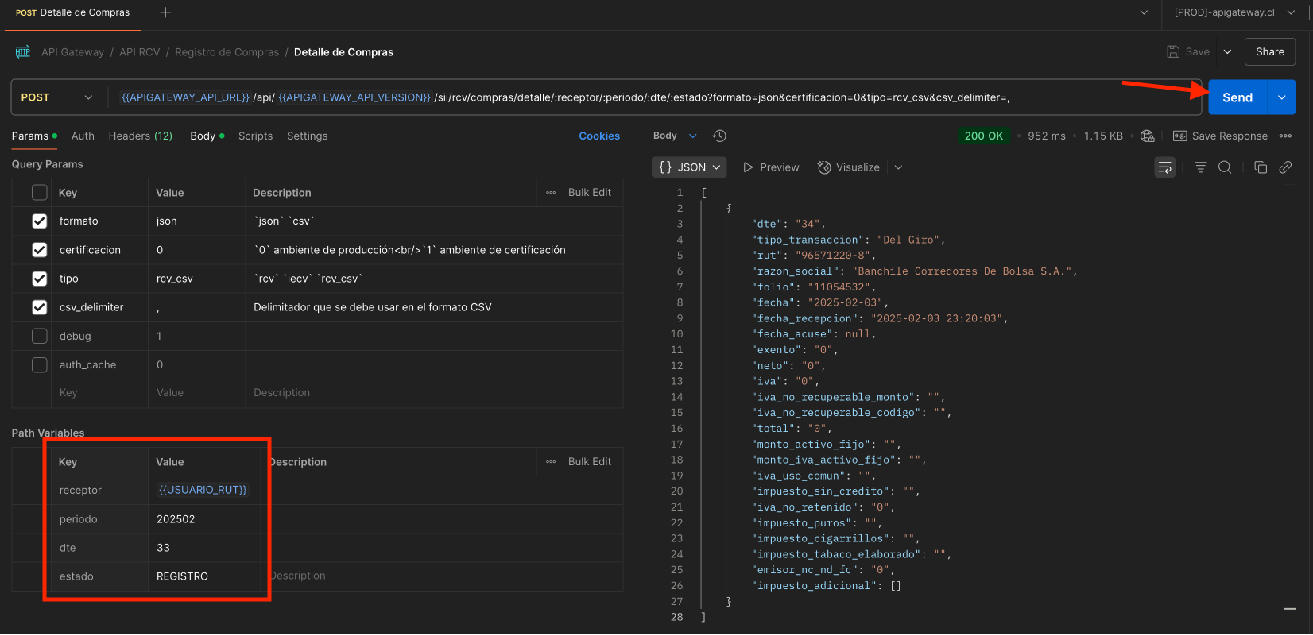Click the request URL input field
The height and width of the screenshot is (635, 1313).
tap(653, 97)
